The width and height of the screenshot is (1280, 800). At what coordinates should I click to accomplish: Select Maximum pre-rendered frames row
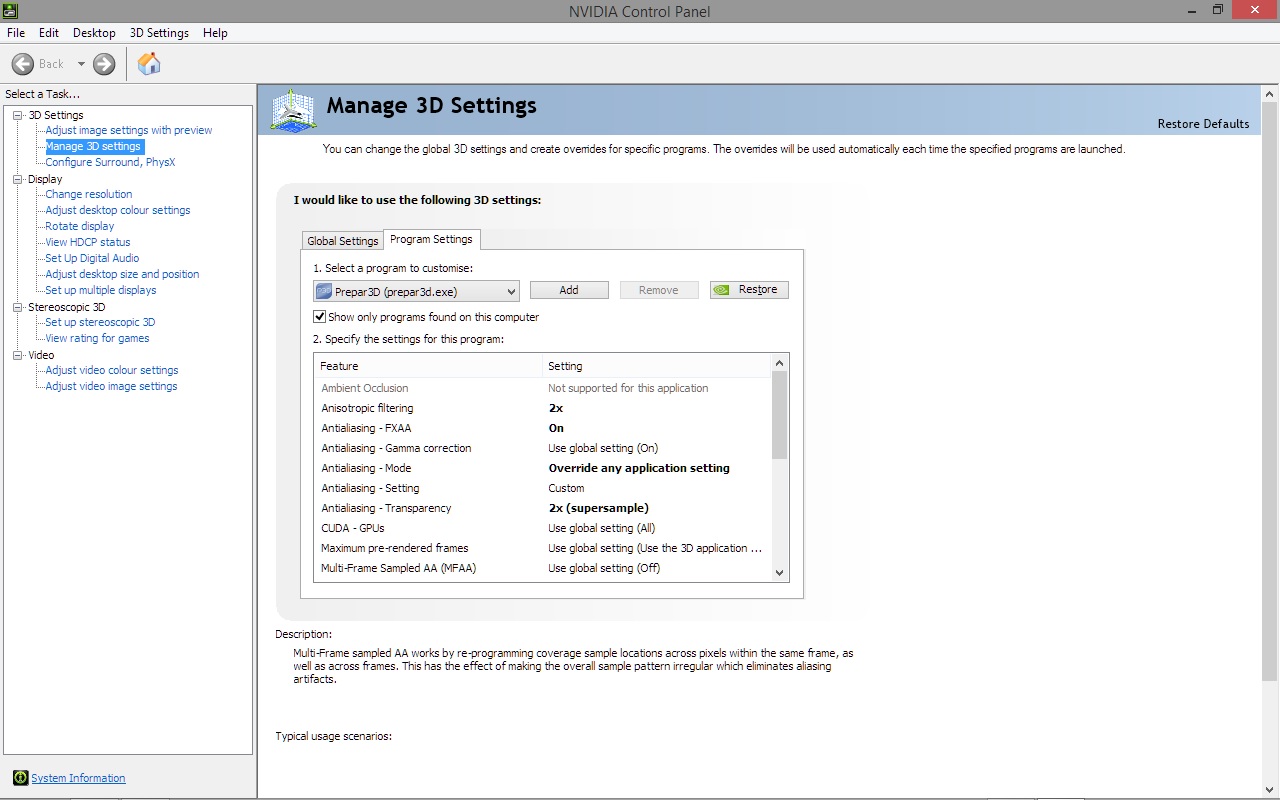point(543,548)
